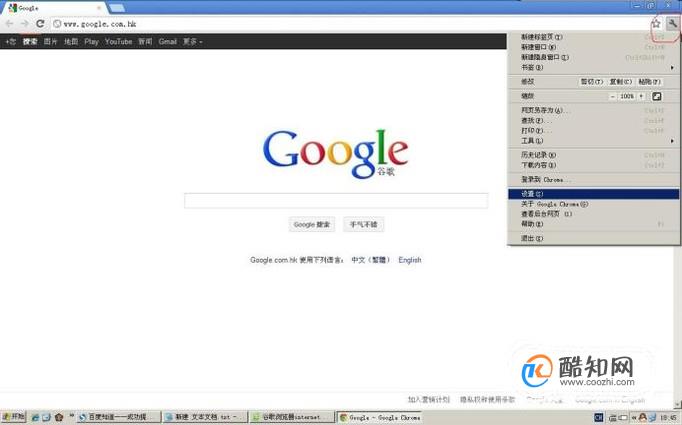The width and height of the screenshot is (682, 425).
Task: Open YouTube in the Google top bar
Action: tap(118, 41)
